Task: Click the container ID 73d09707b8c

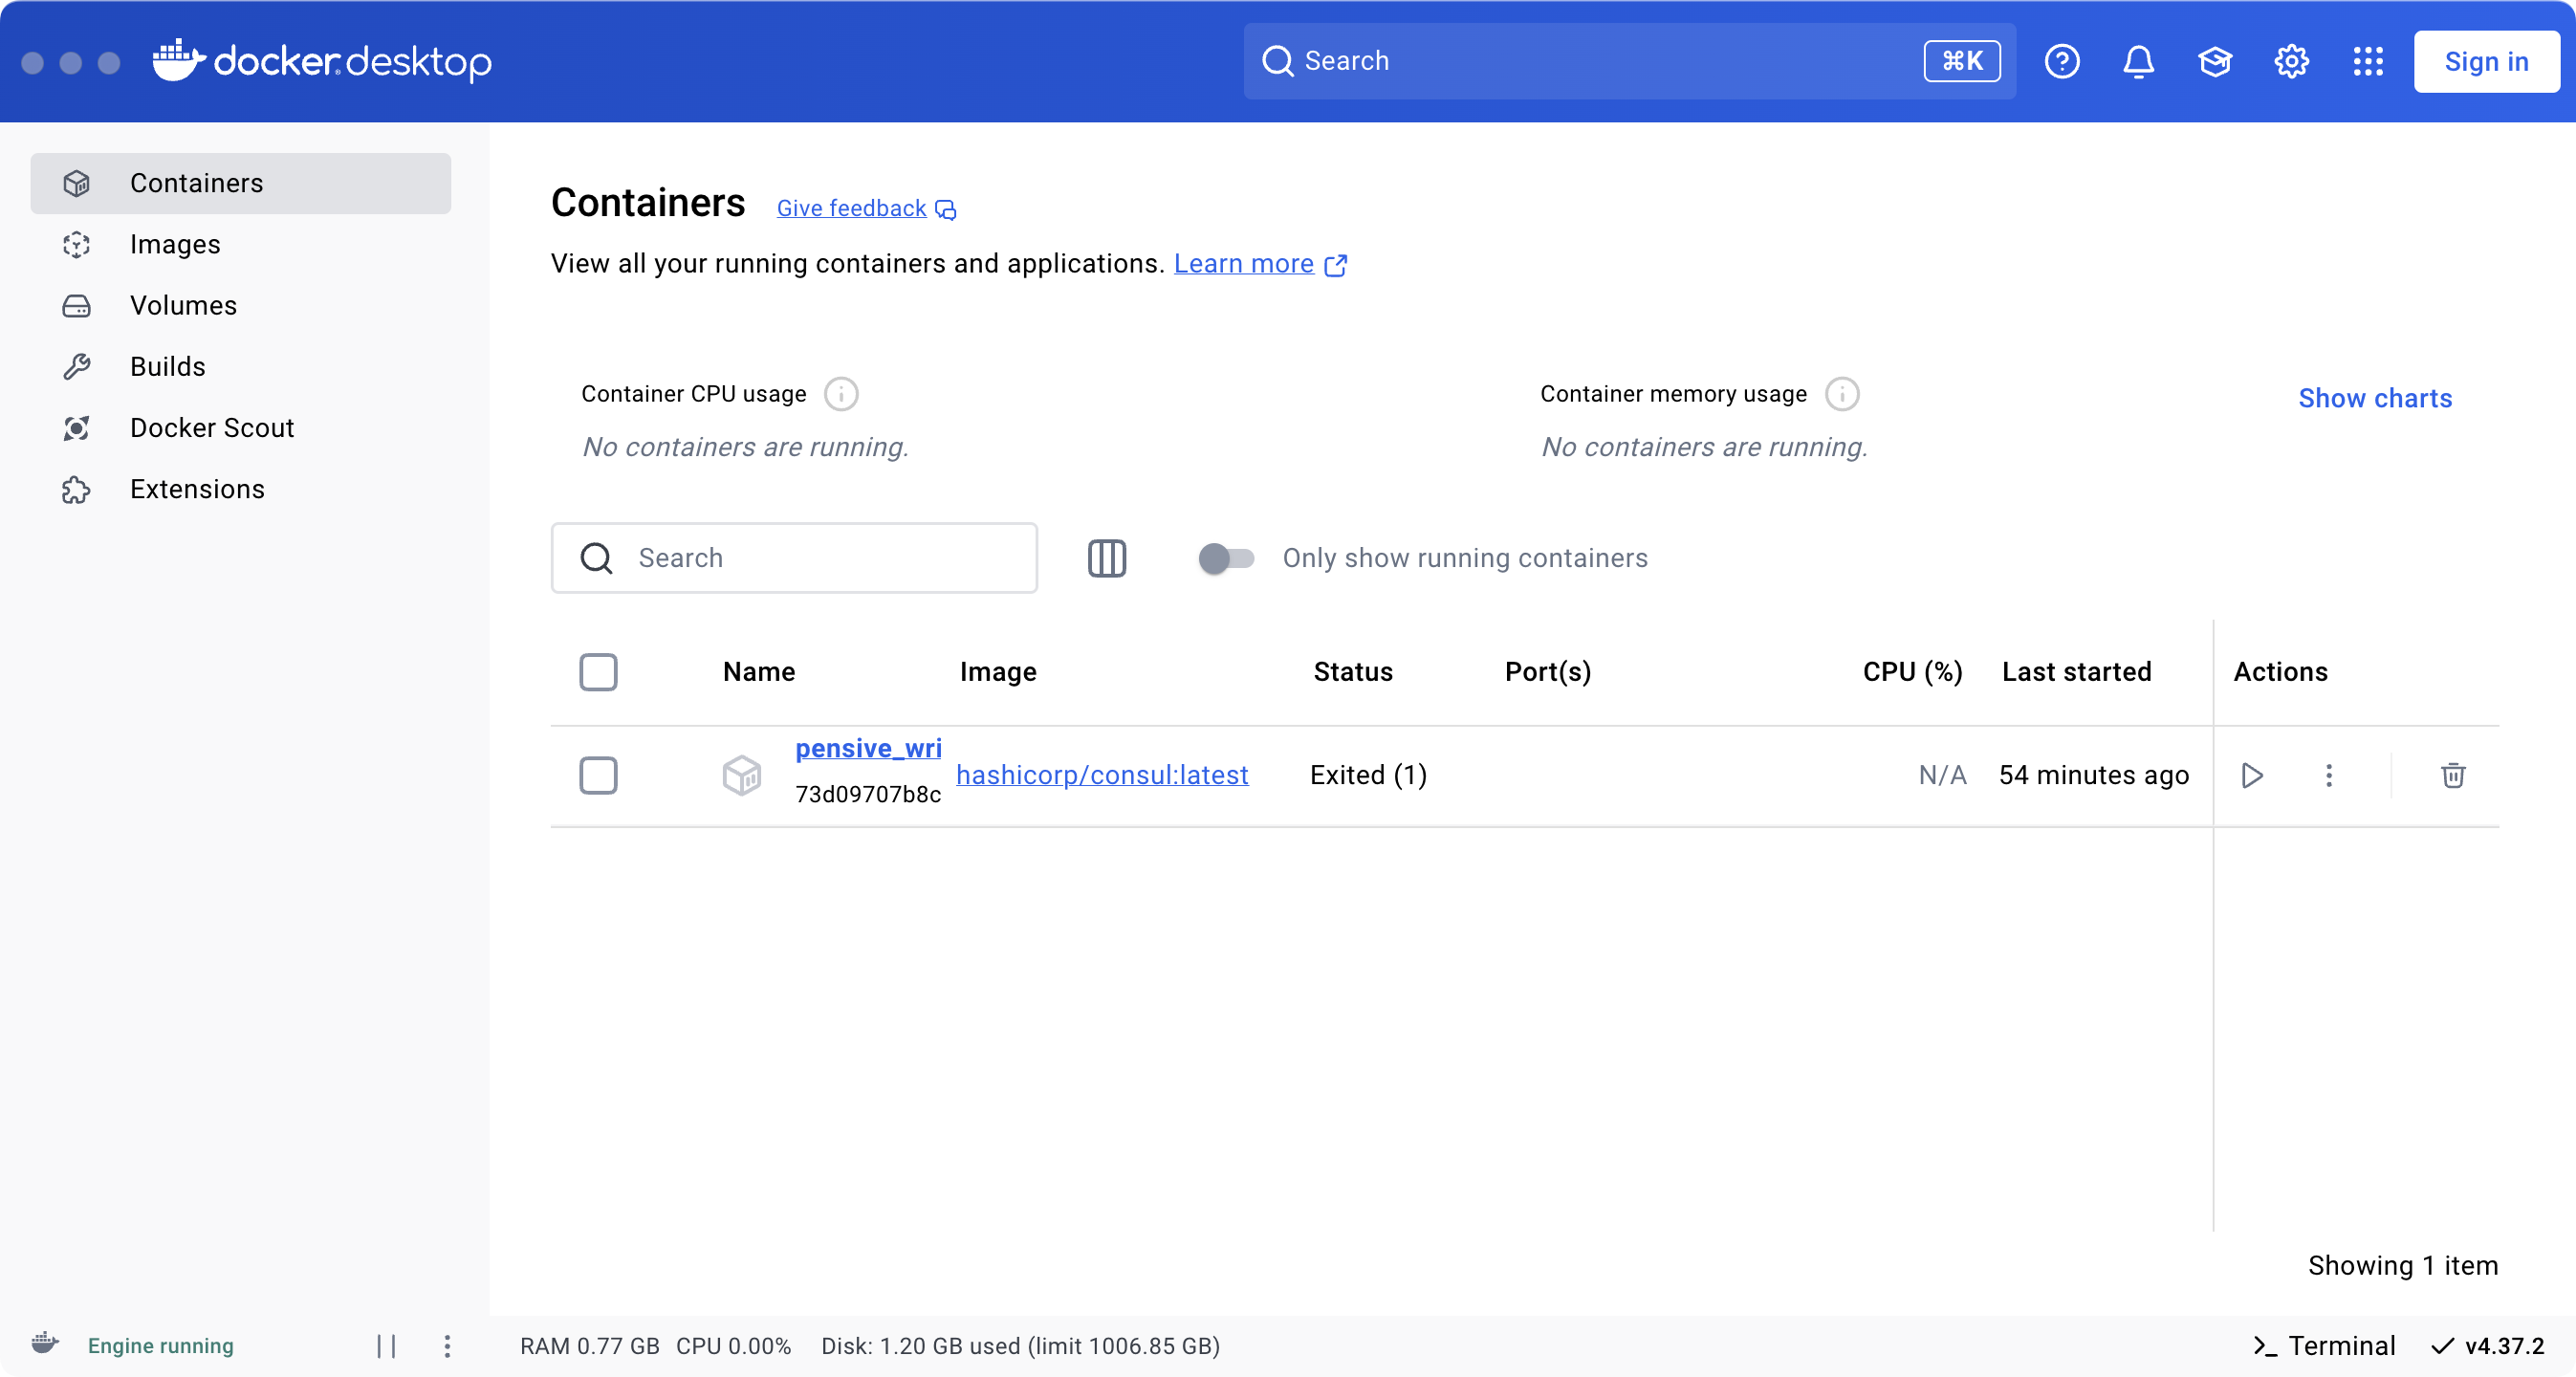Action: point(868,794)
